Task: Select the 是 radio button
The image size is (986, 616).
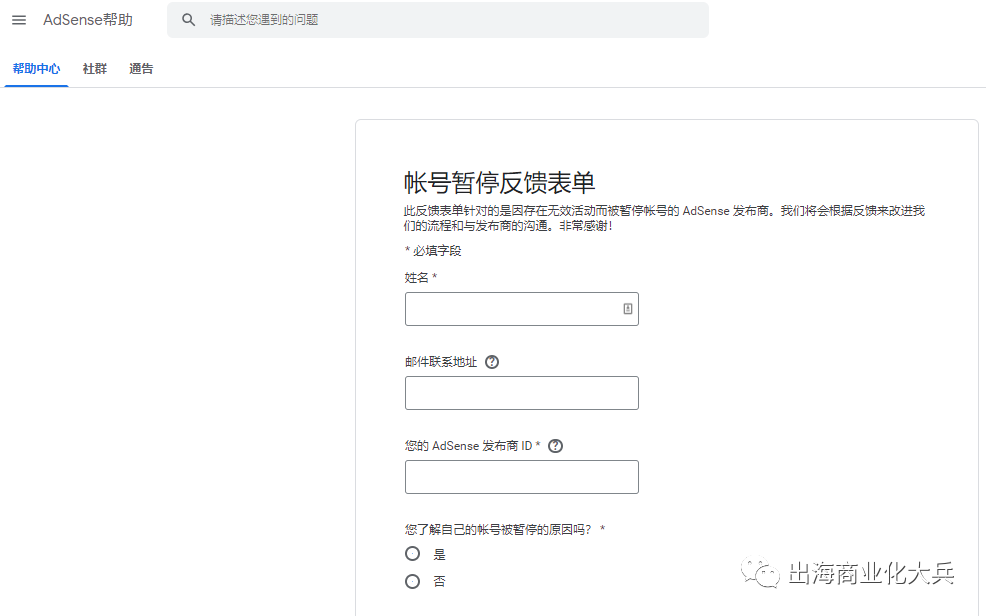Action: pyautogui.click(x=412, y=554)
